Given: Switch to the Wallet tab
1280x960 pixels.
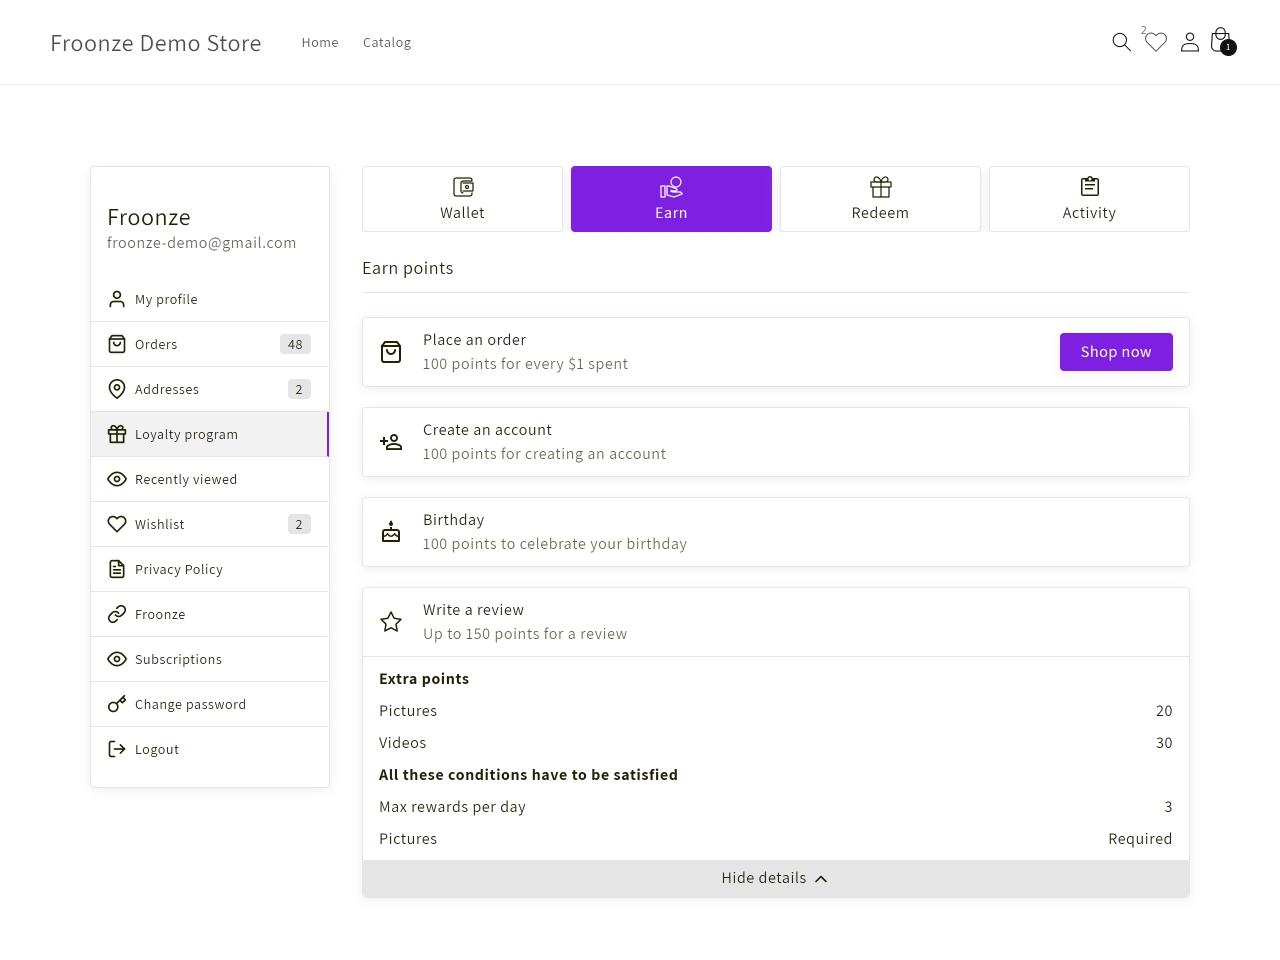Looking at the screenshot, I should click(463, 199).
